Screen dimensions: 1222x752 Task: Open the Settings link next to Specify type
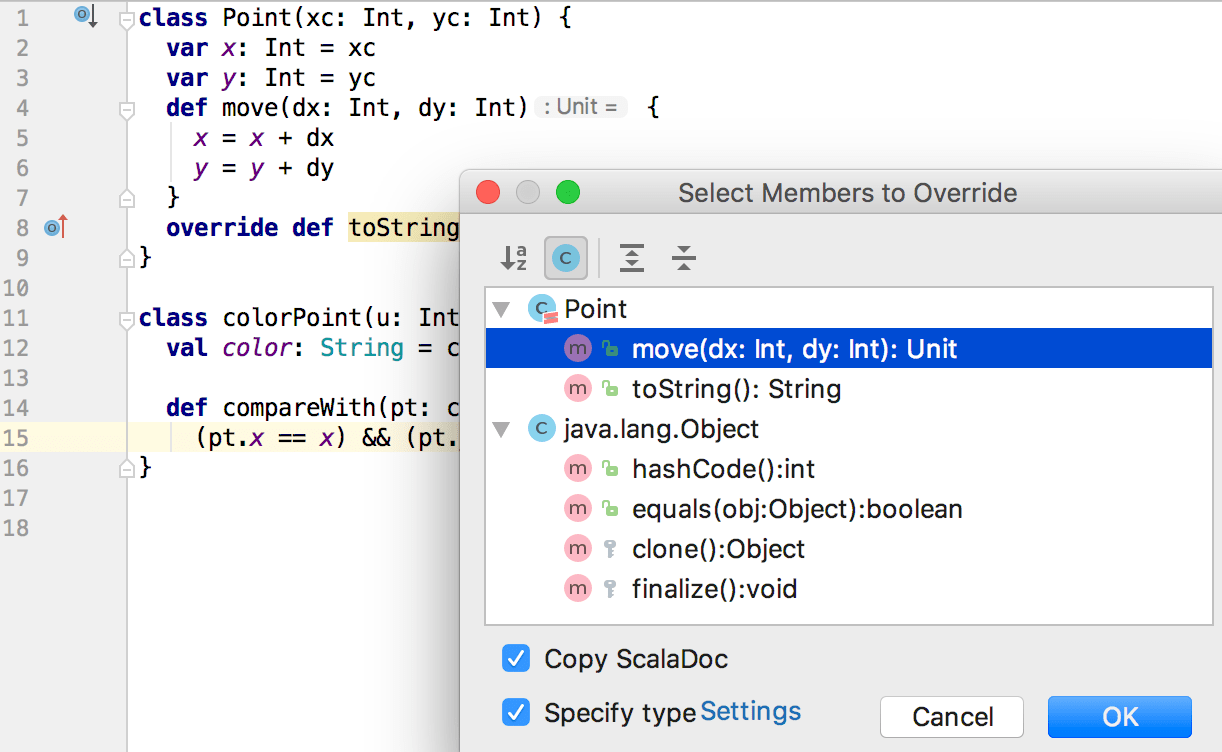[x=750, y=711]
